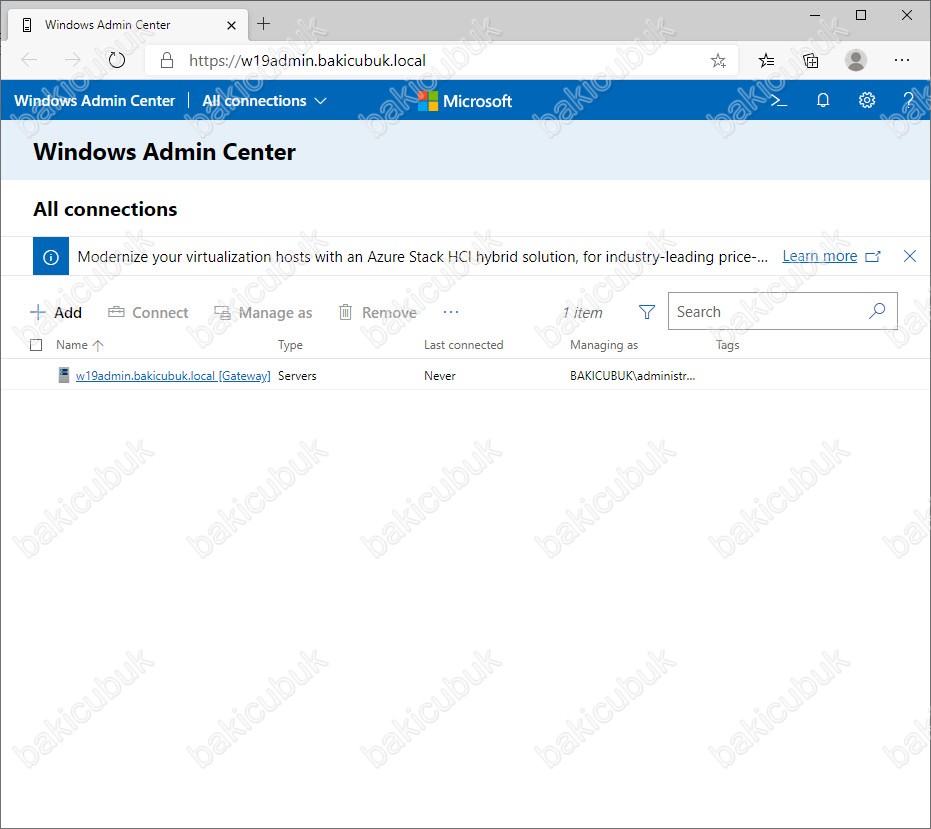Click Microsoft logo in header

coord(464,101)
